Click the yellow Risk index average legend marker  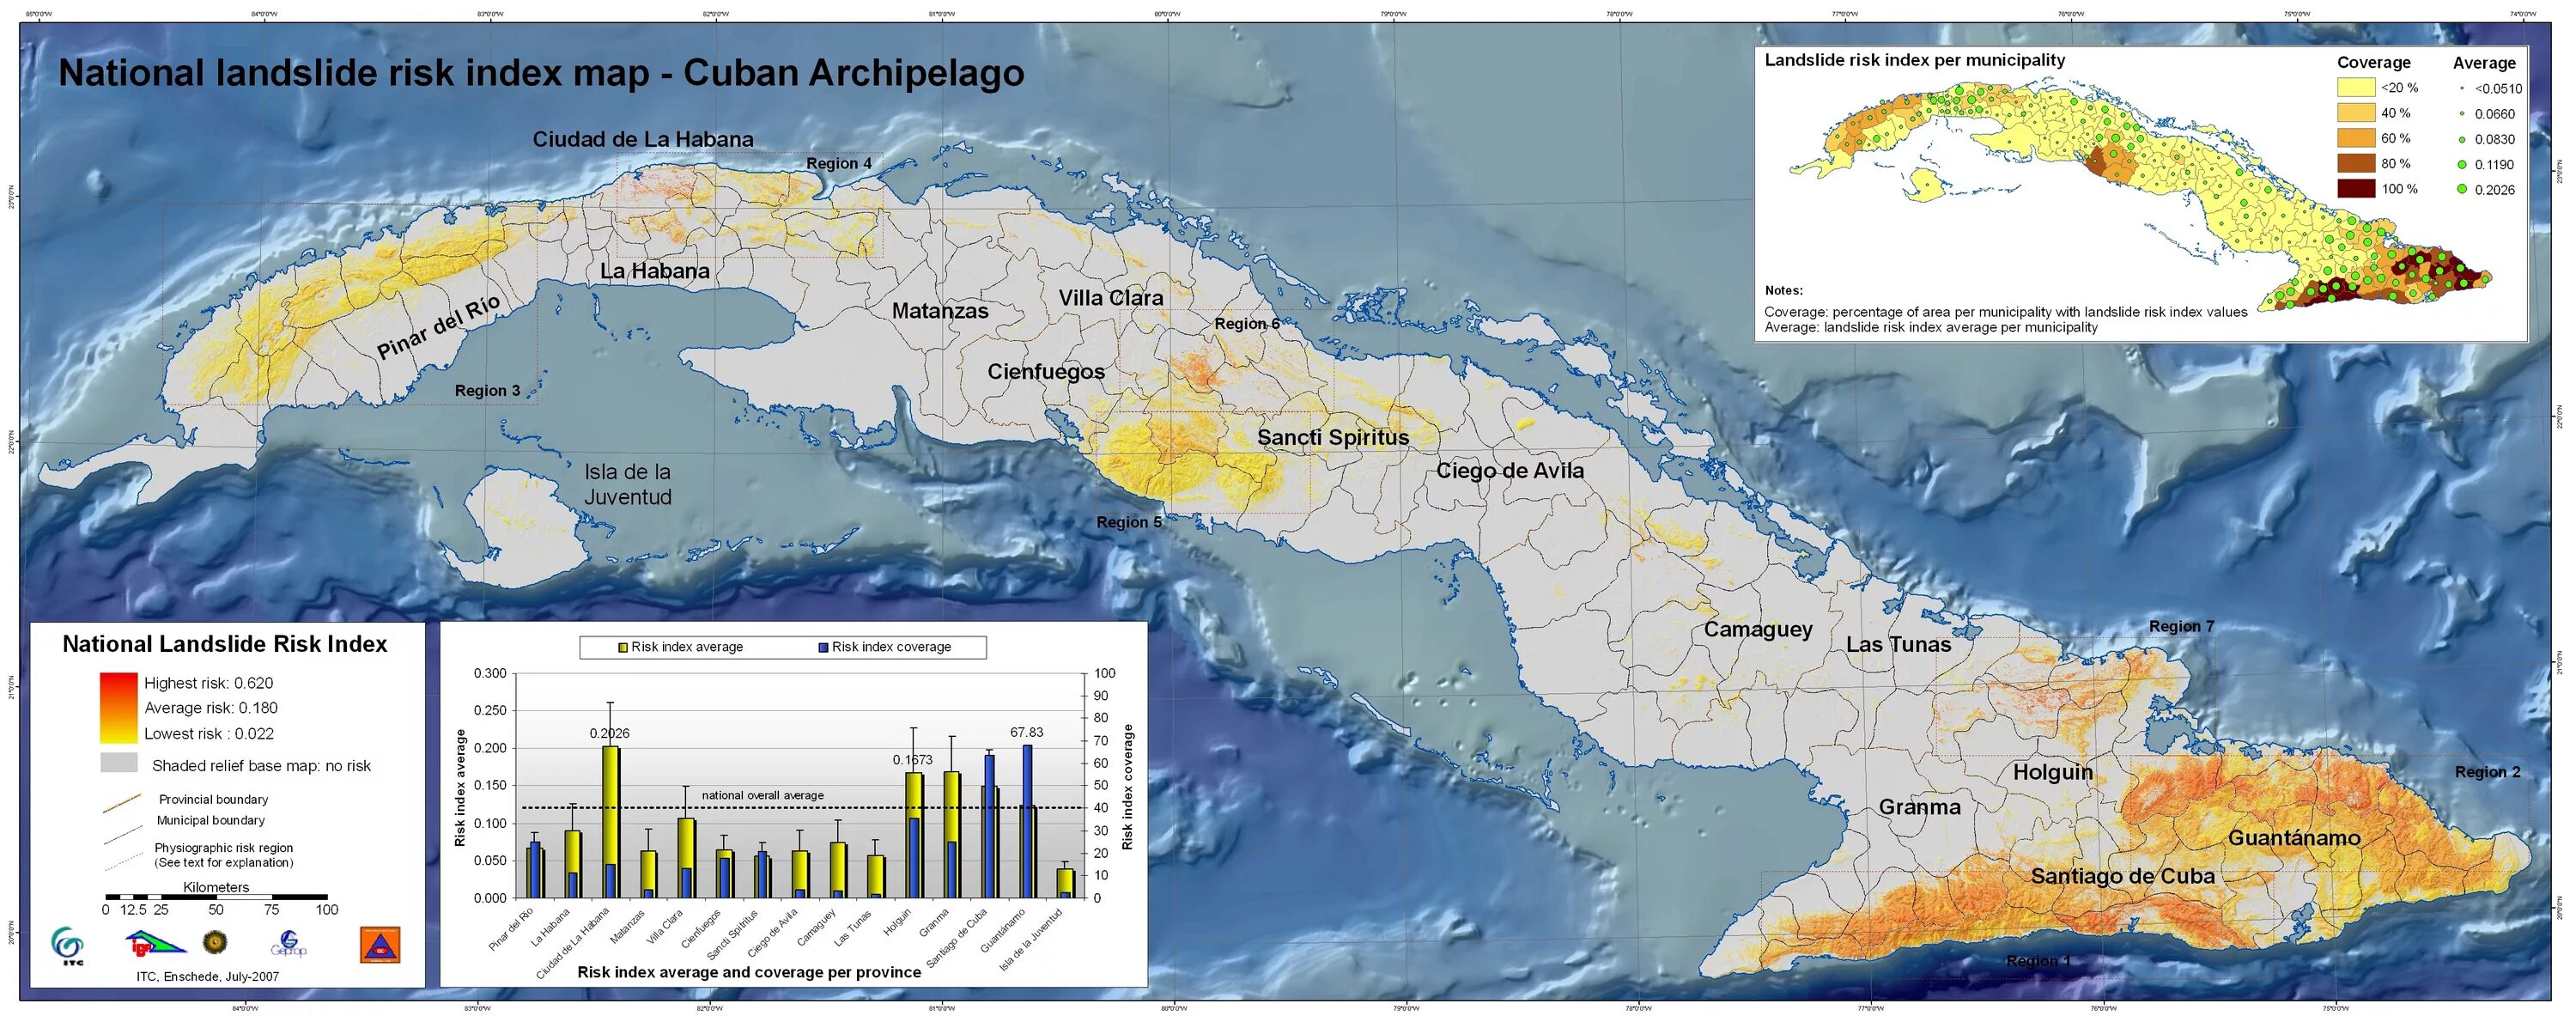point(623,648)
